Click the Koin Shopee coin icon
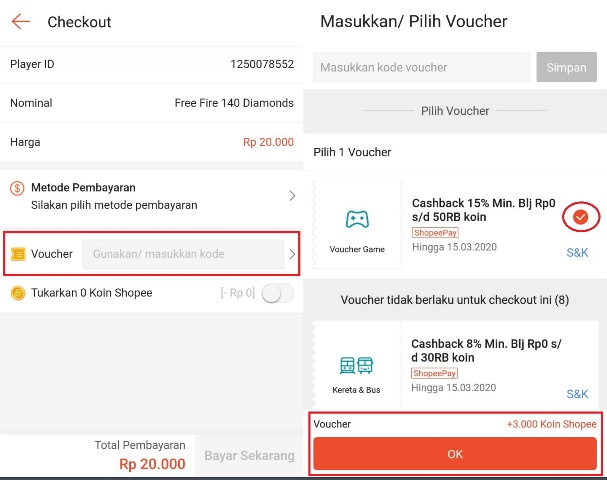The width and height of the screenshot is (607, 480). [18, 293]
